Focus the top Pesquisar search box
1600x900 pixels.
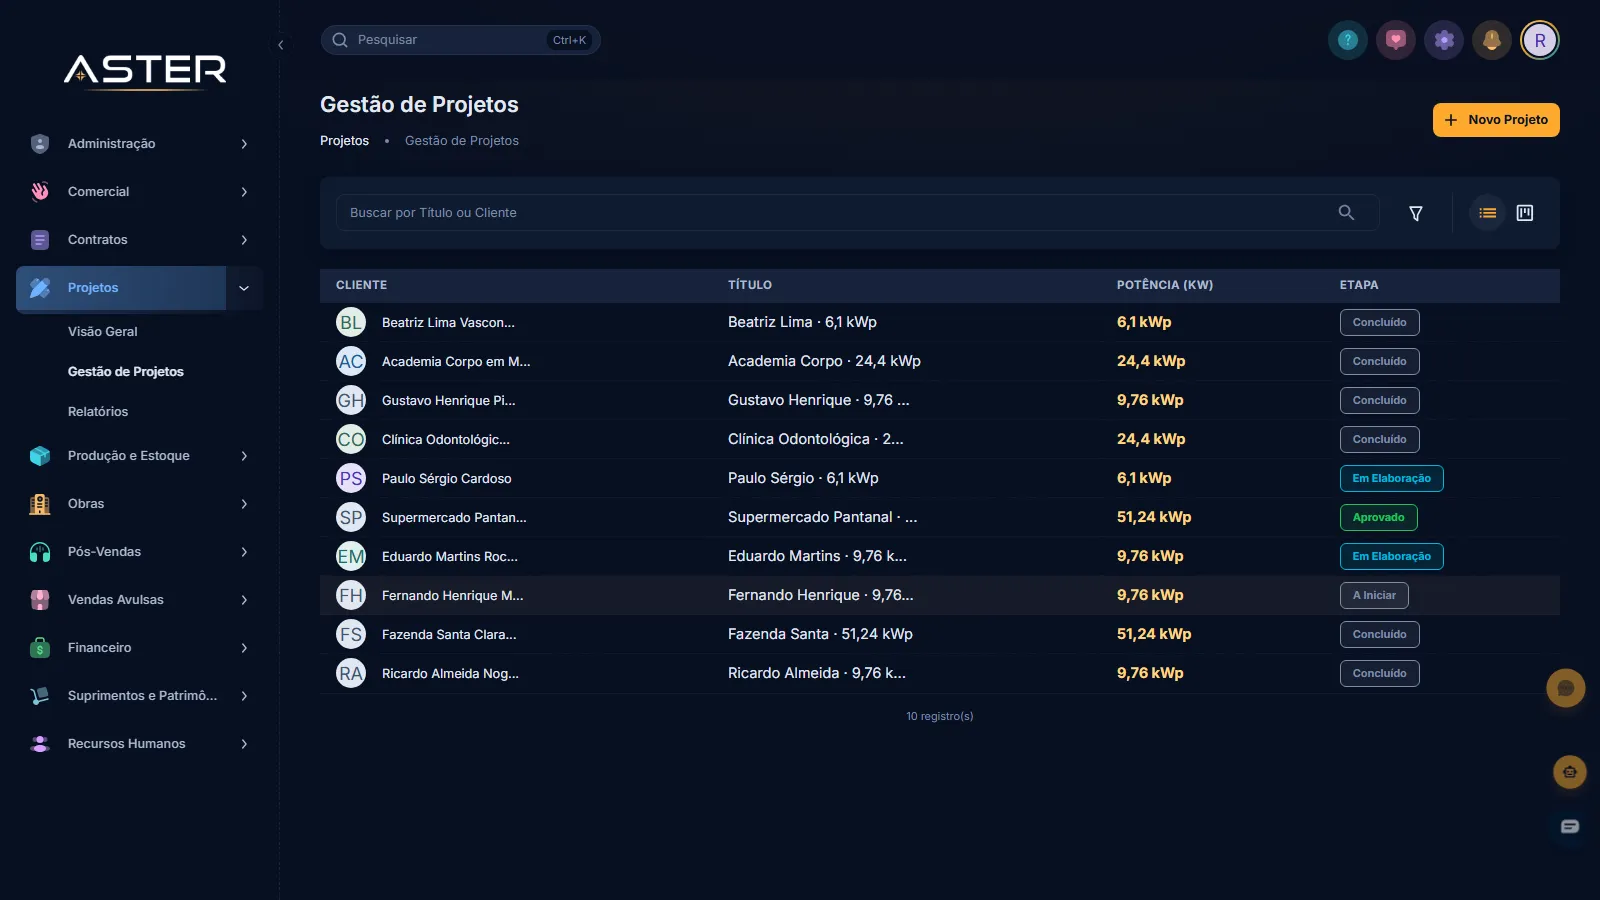pyautogui.click(x=460, y=40)
